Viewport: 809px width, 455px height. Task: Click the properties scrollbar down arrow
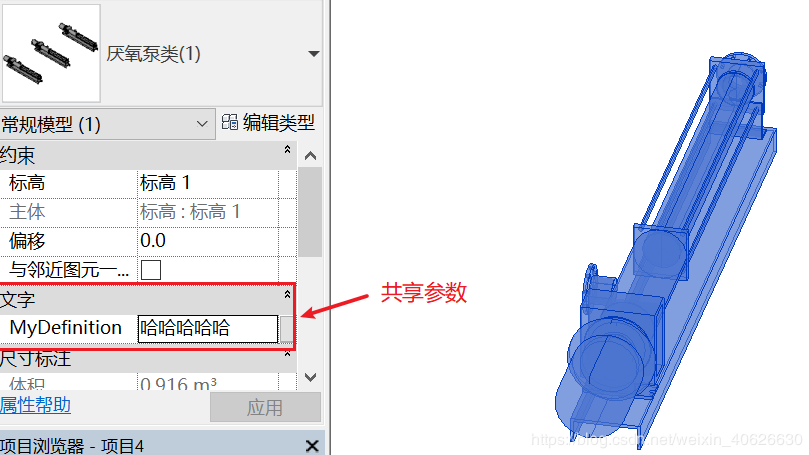point(310,378)
